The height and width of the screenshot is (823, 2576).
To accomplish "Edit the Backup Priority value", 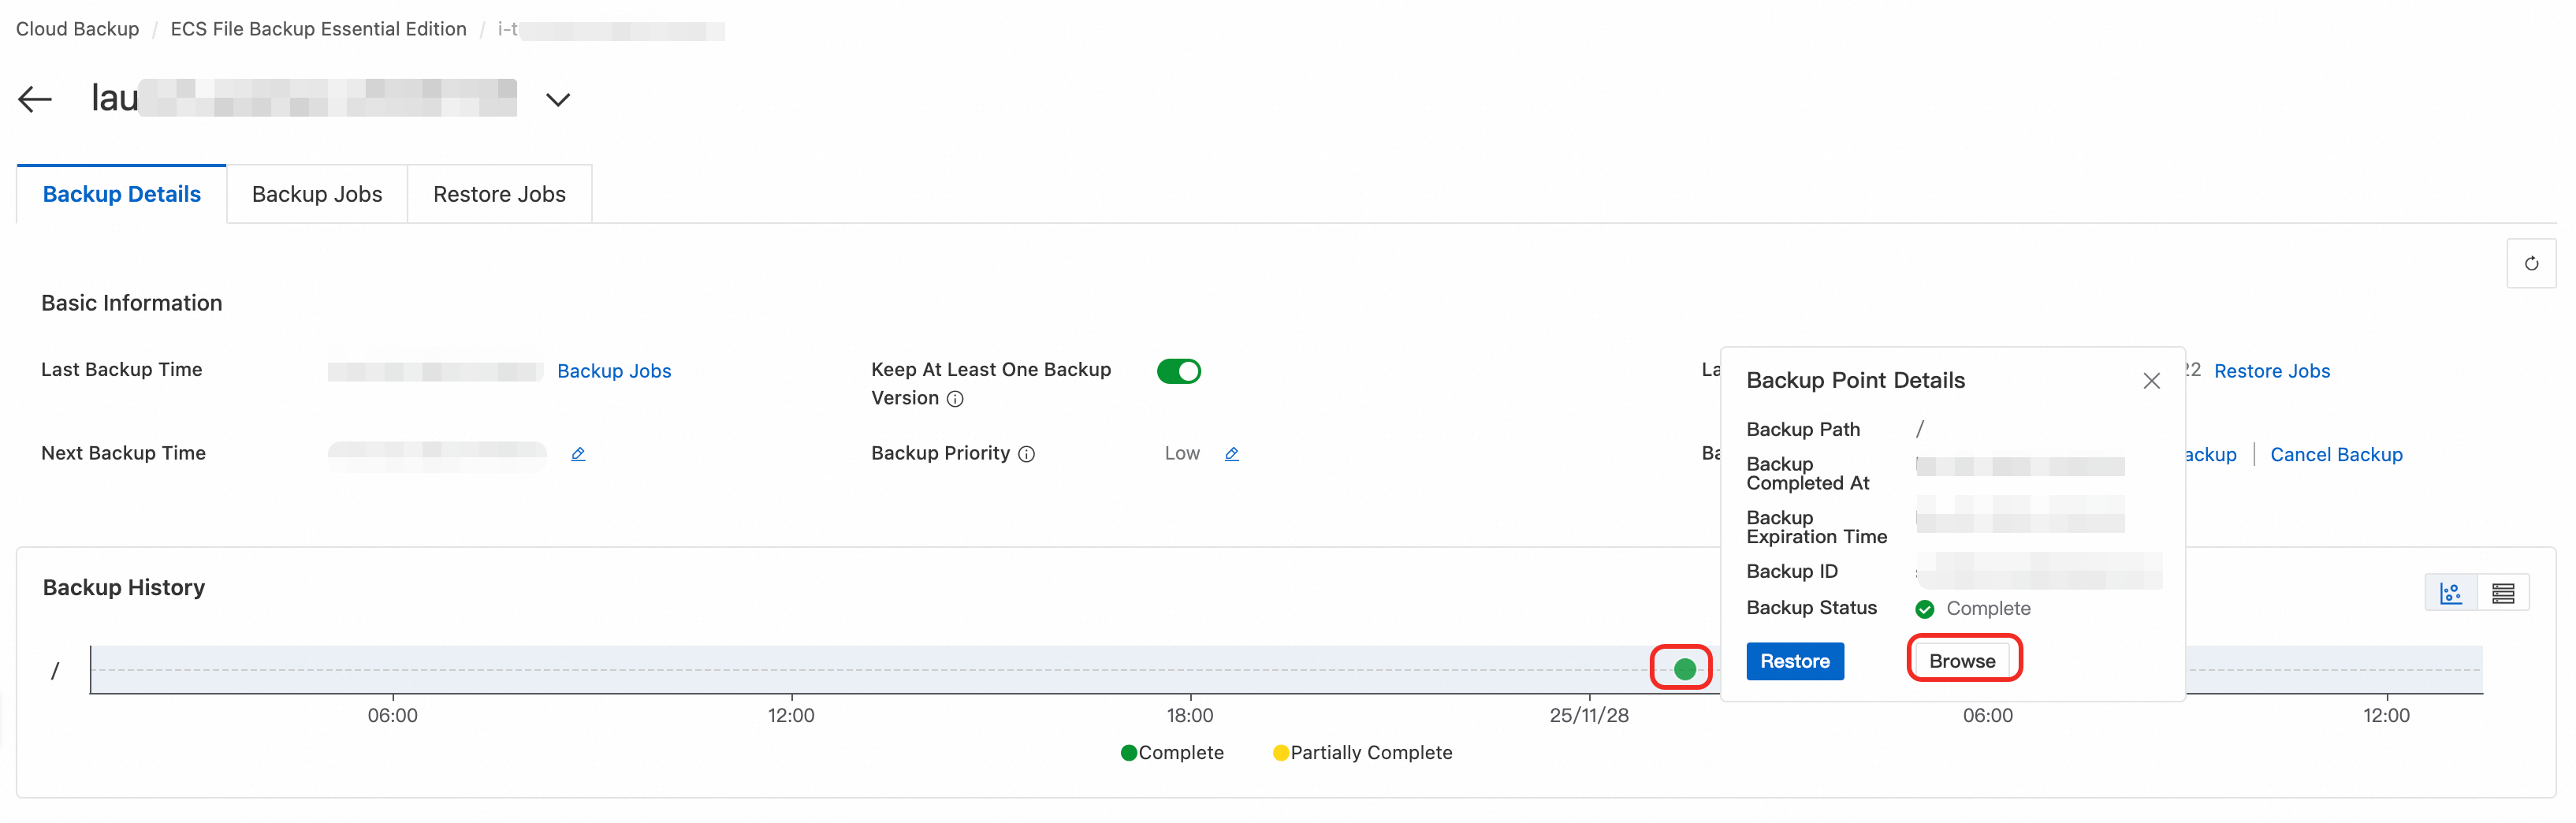I will pos(1232,454).
